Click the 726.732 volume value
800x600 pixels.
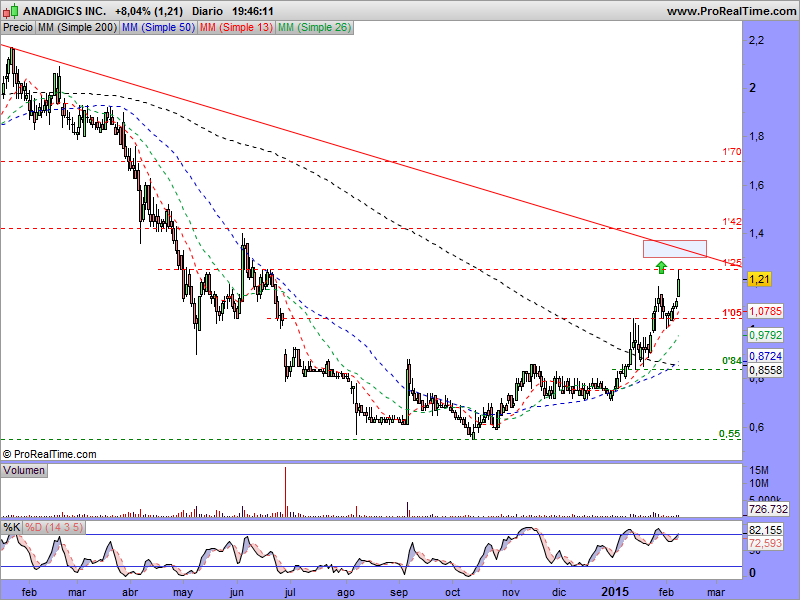coord(768,509)
